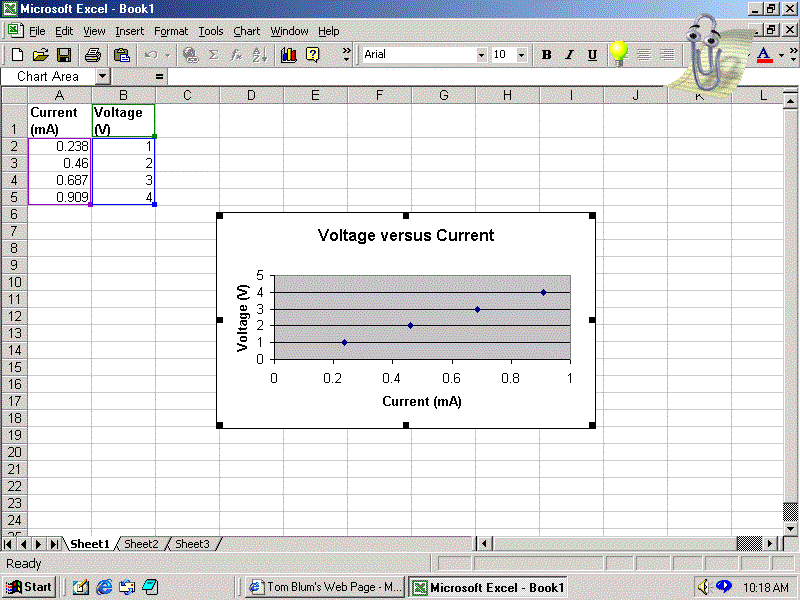
Task: Click the Excel workbook icon in menu bar
Action: coord(15,30)
